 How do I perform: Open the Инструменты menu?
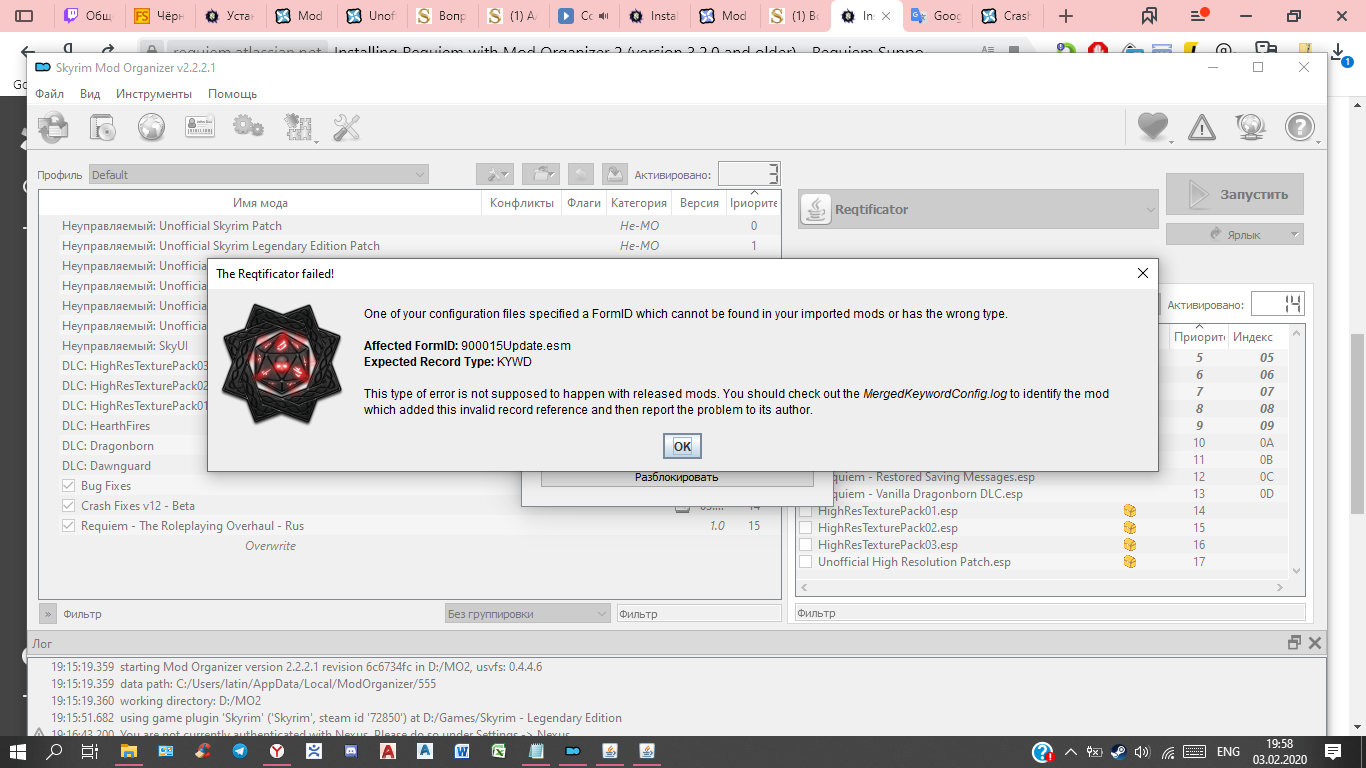[154, 94]
